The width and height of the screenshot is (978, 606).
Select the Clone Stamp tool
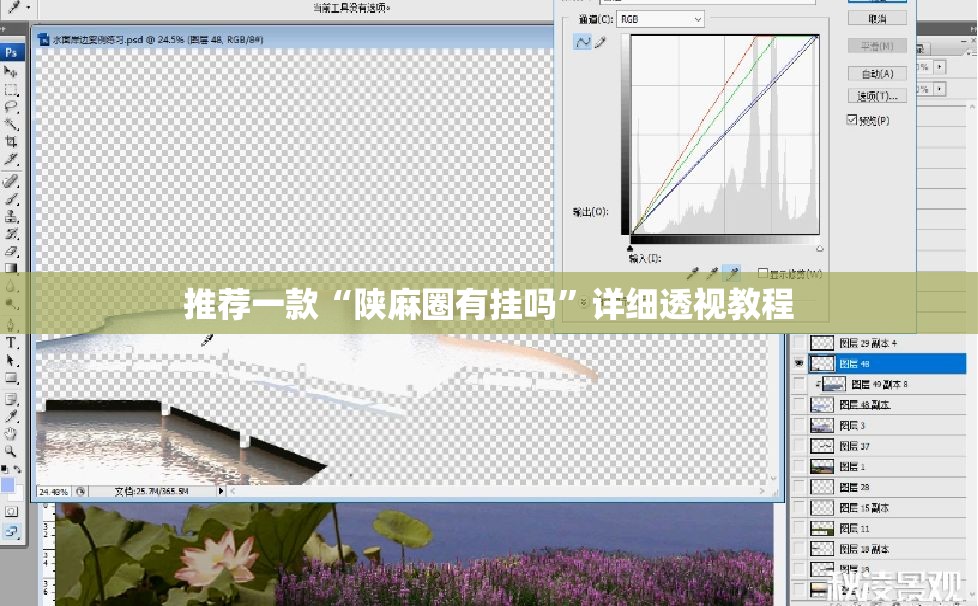pyautogui.click(x=11, y=217)
